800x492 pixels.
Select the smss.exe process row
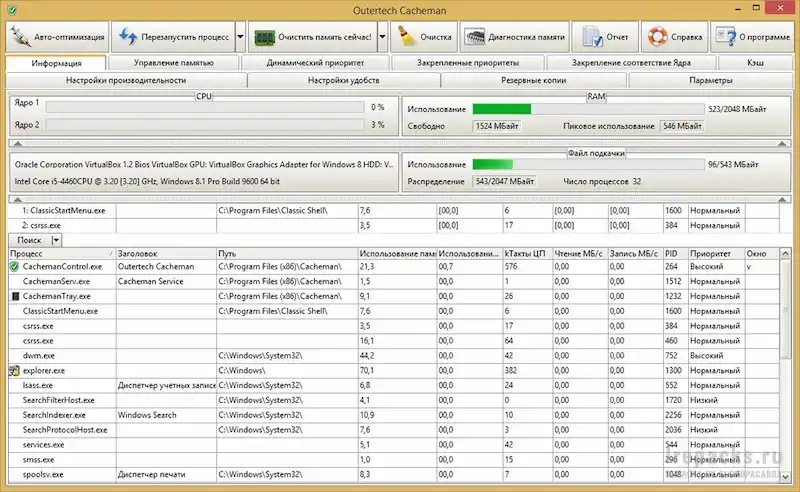pyautogui.click(x=394, y=459)
